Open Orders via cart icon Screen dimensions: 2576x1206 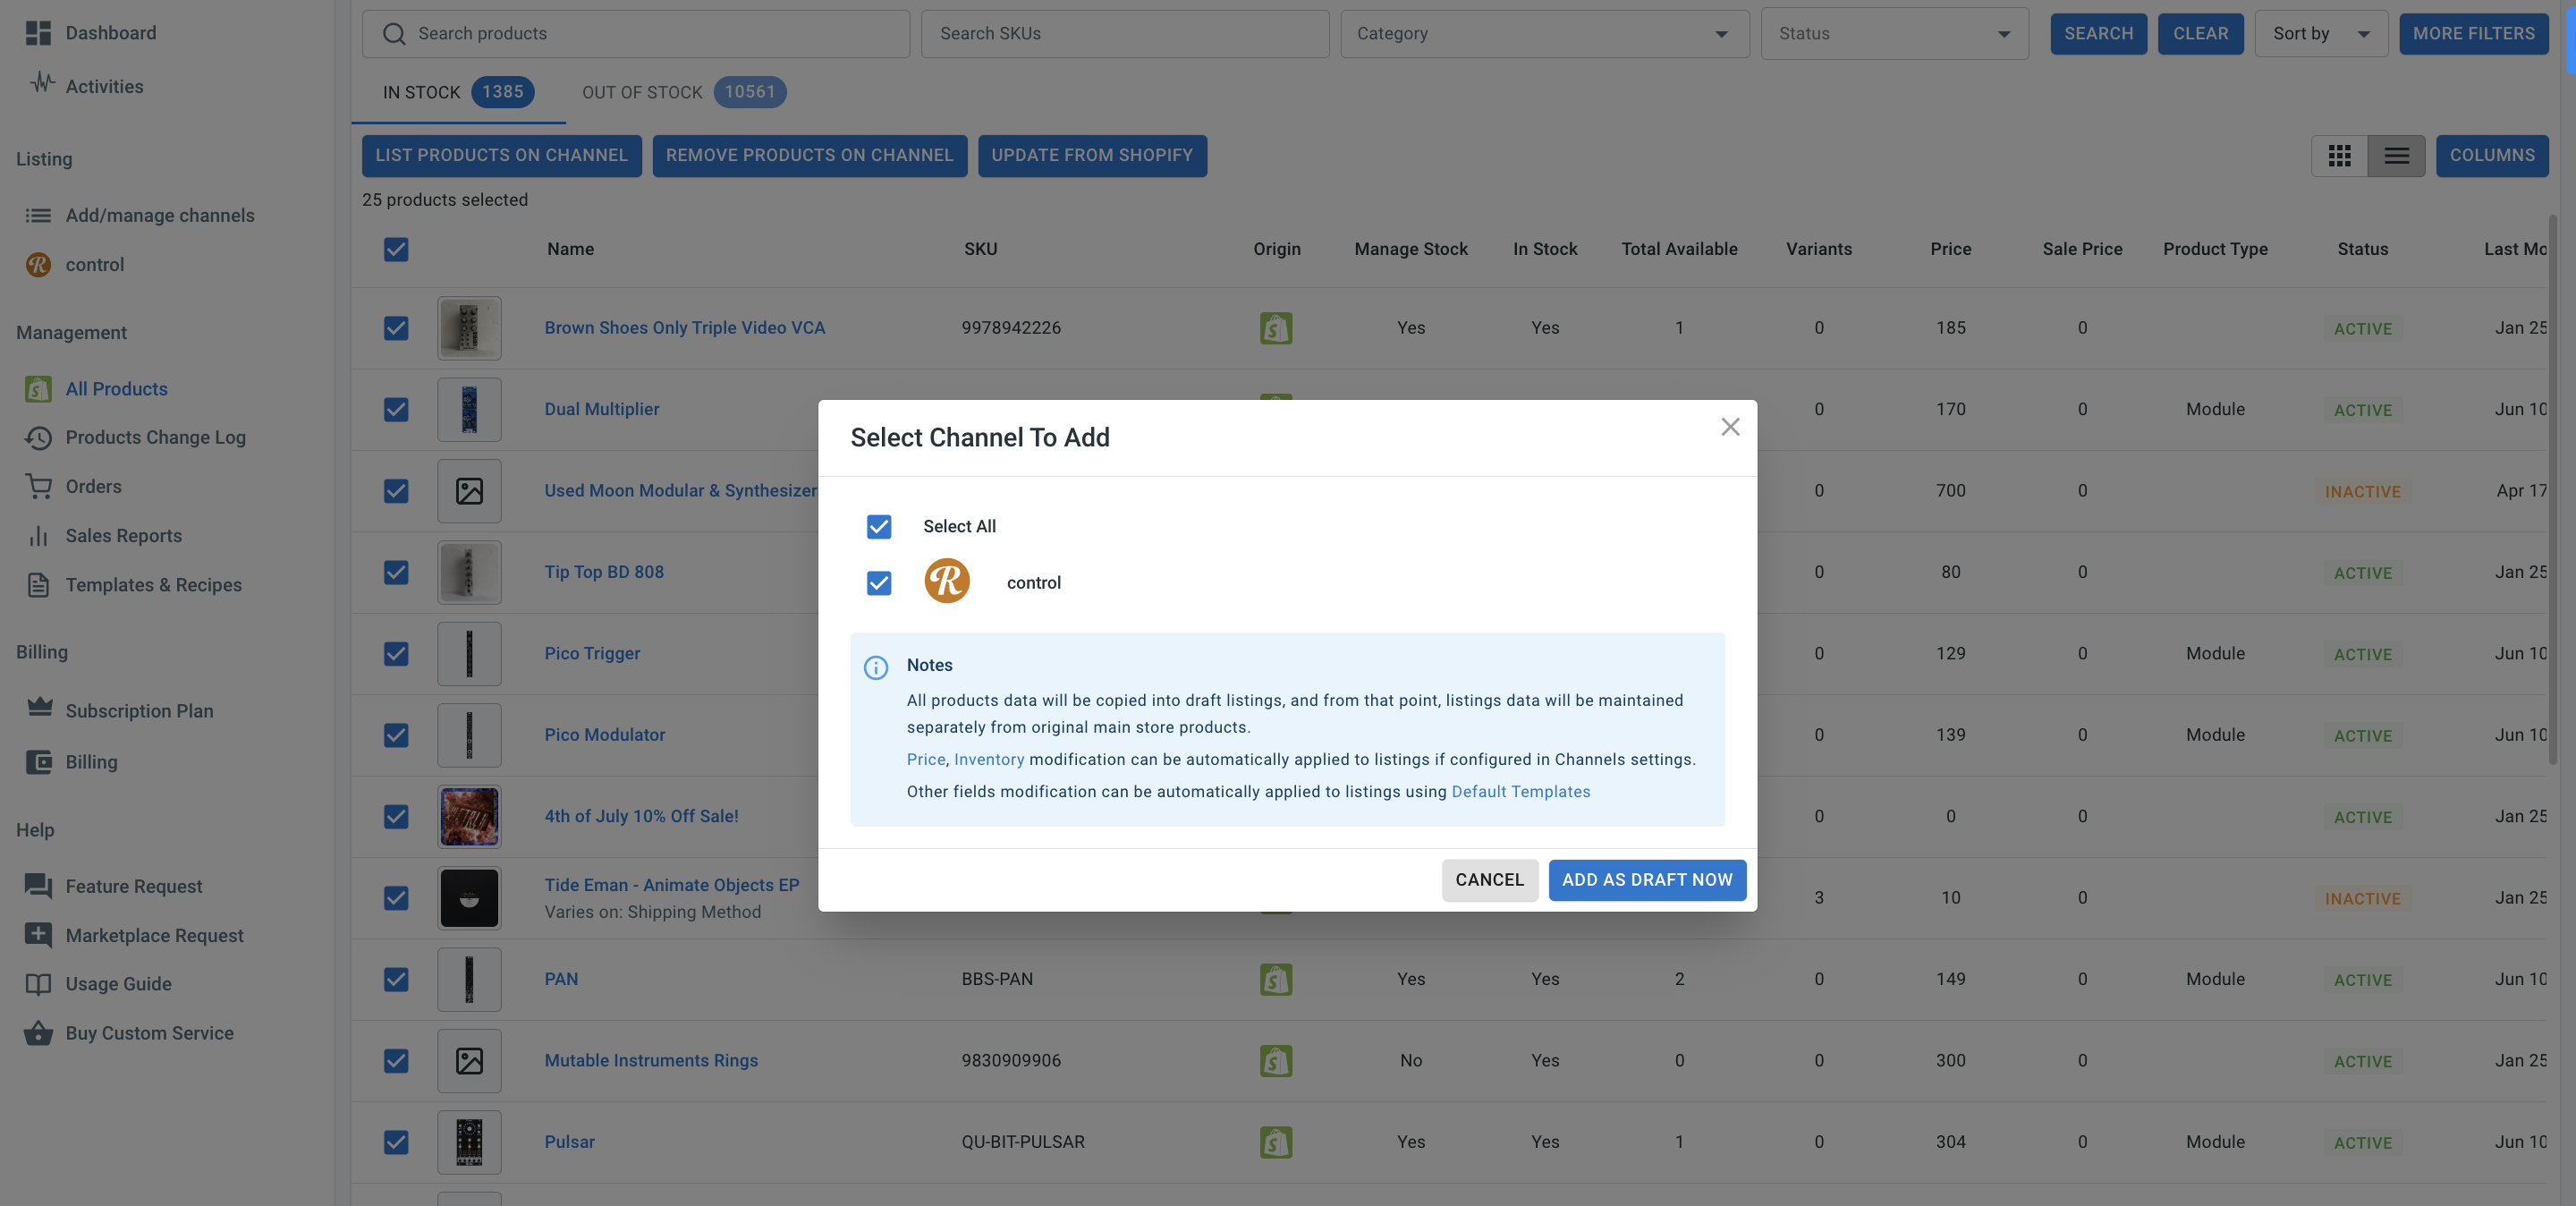tap(38, 486)
